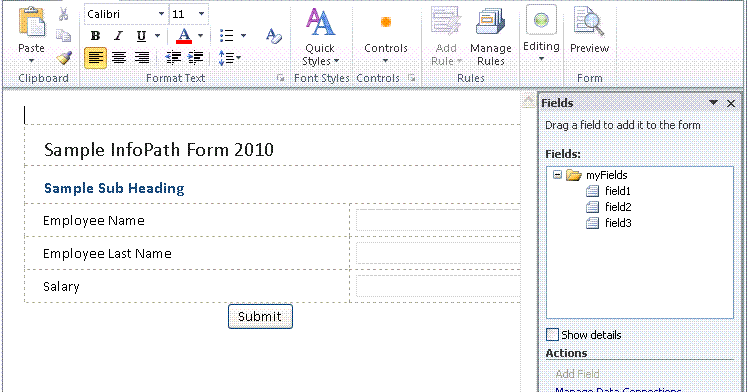The image size is (747, 392).
Task: Click the Employee Name label
Action: click(94, 221)
